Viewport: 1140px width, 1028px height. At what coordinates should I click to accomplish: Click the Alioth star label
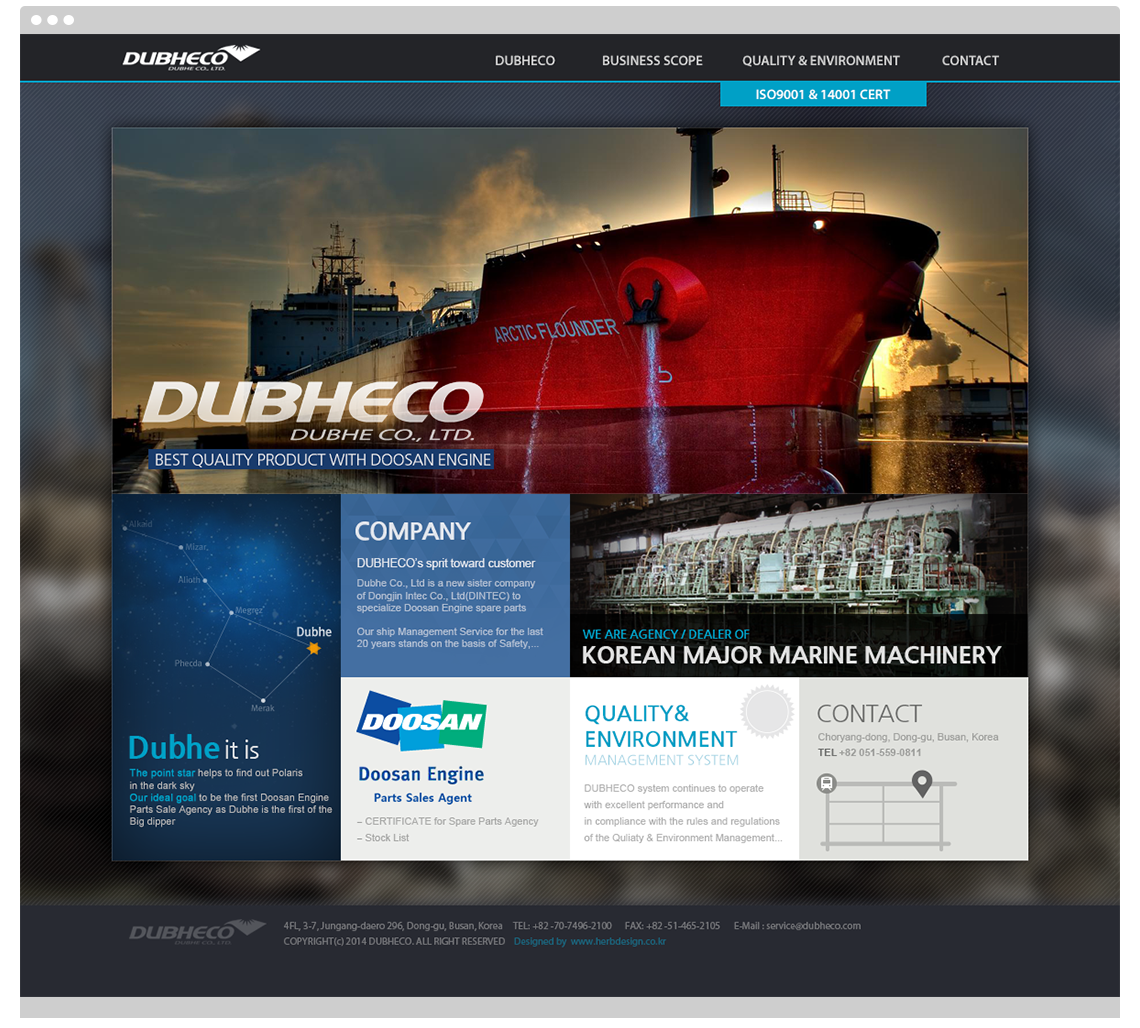189,579
